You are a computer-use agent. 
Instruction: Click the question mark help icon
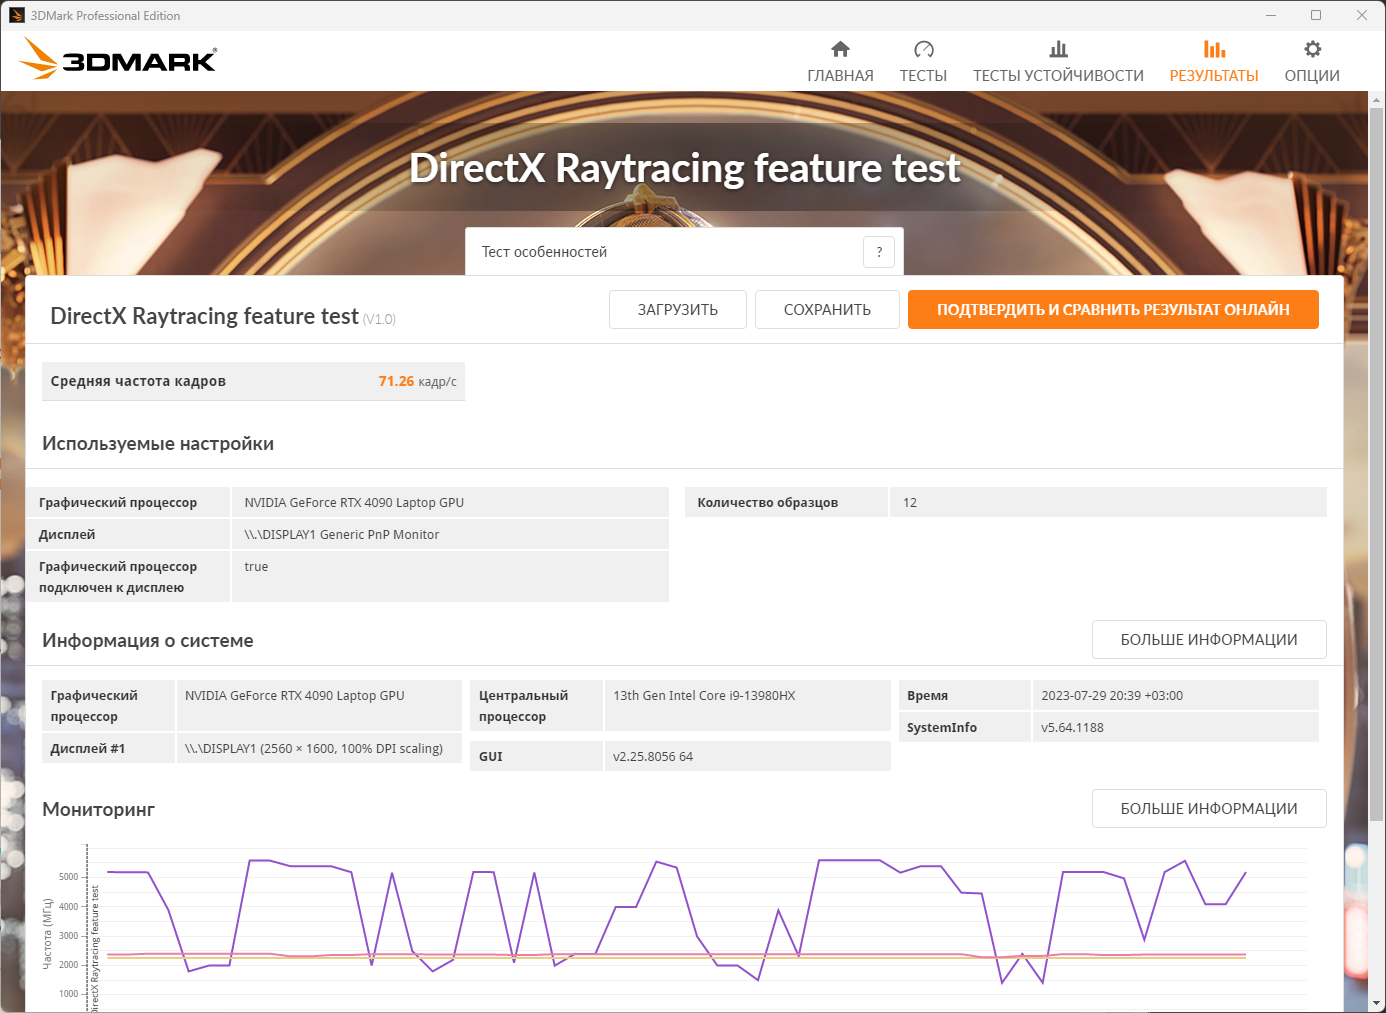pyautogui.click(x=879, y=252)
